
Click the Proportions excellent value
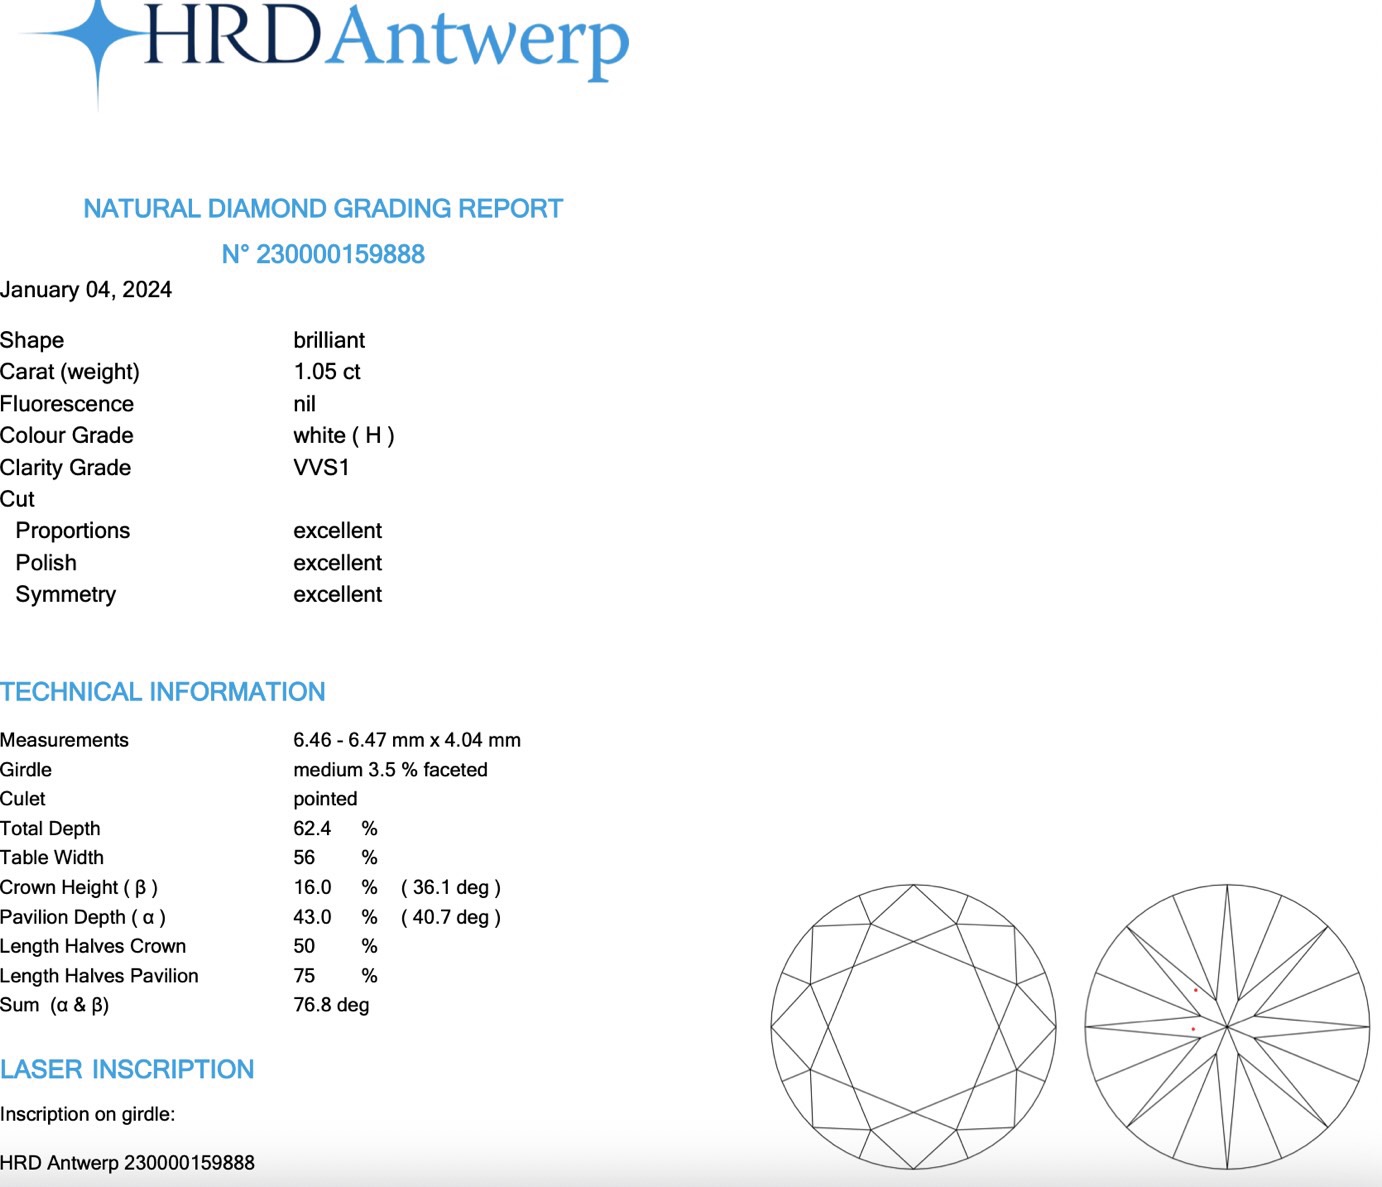338,531
